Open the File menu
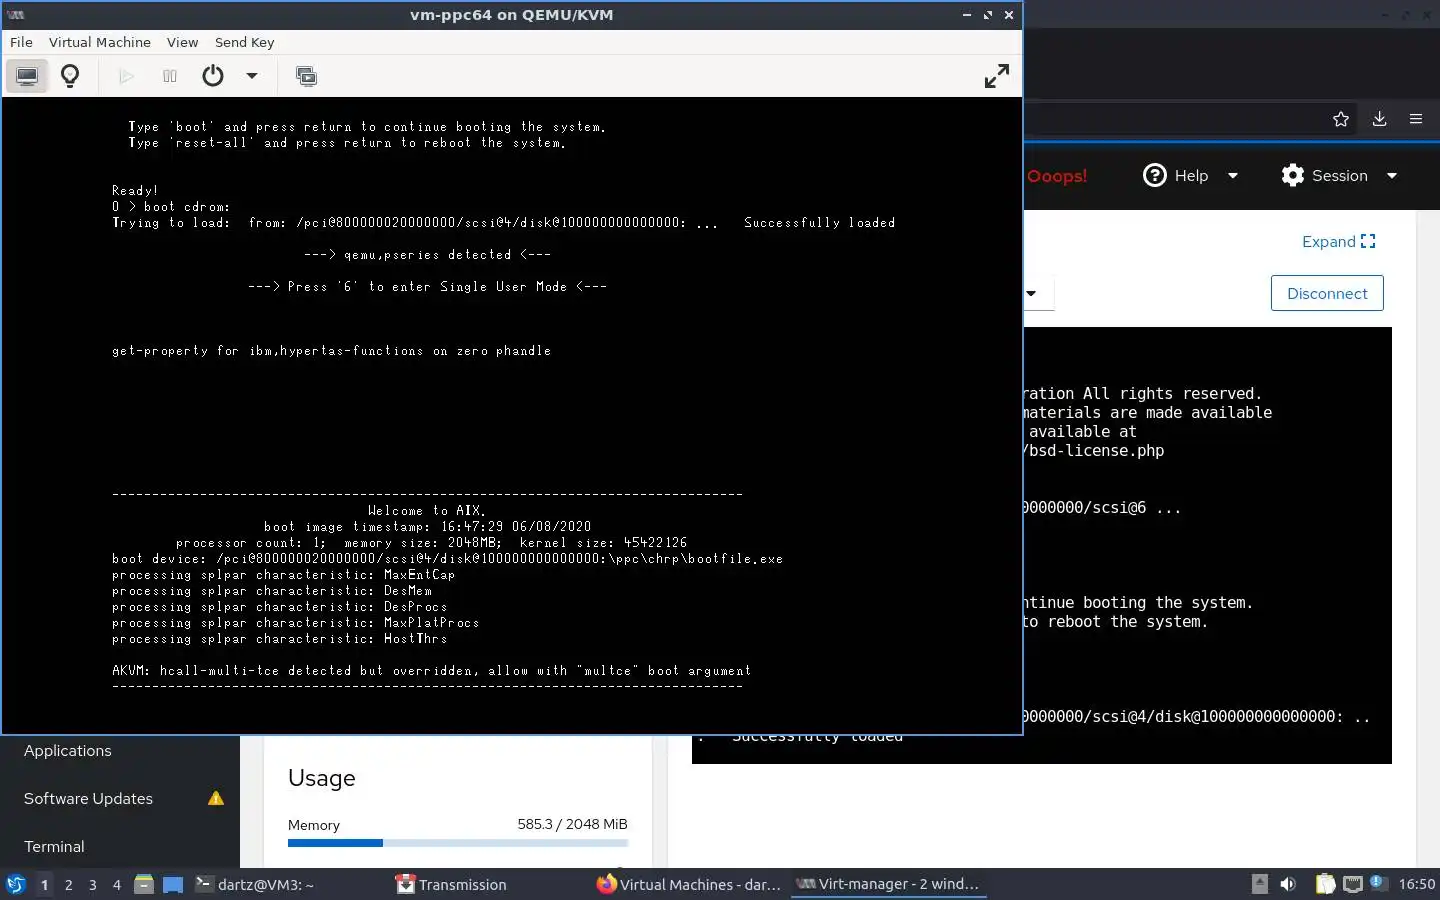 21,42
